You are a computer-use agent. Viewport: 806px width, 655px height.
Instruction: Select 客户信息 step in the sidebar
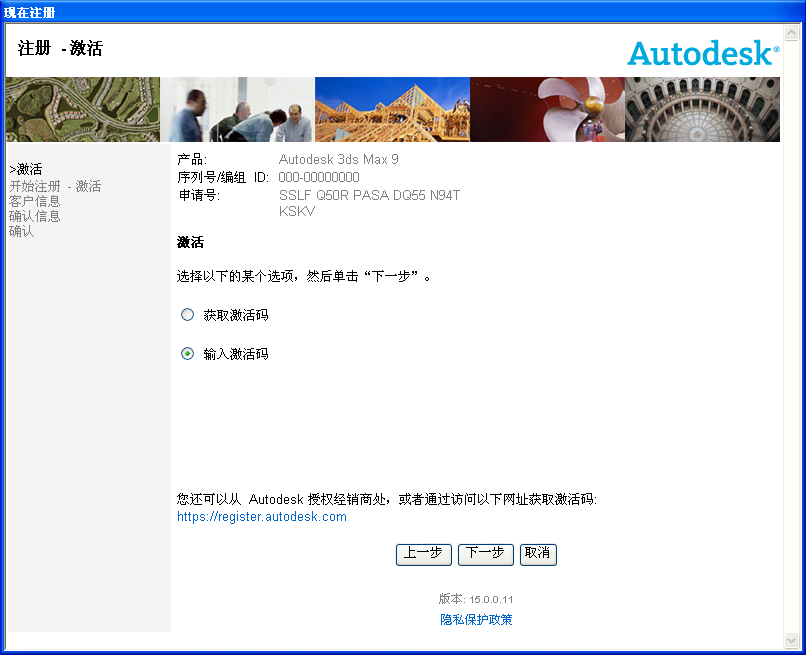point(34,201)
